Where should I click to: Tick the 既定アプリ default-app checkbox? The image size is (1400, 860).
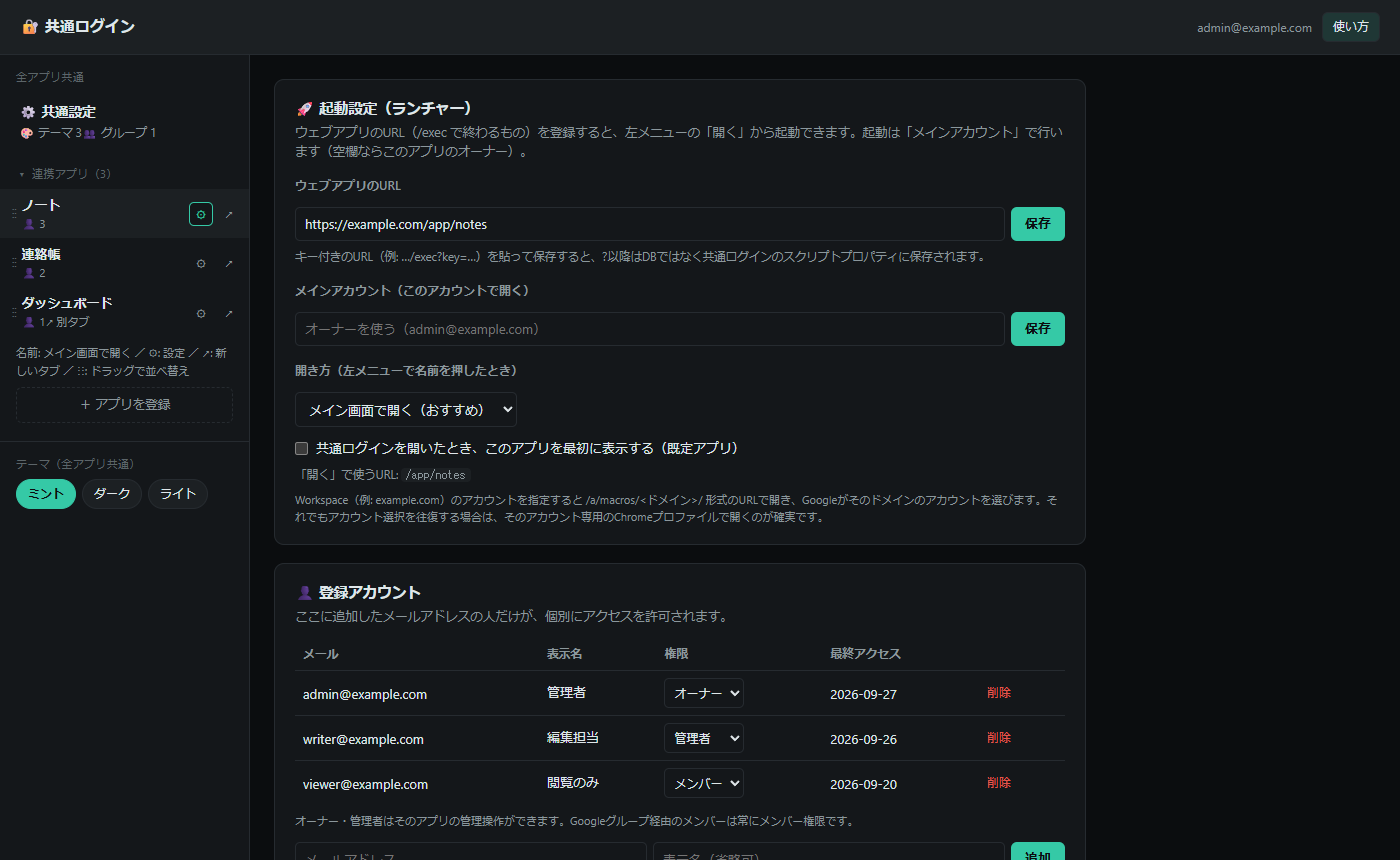pos(301,448)
